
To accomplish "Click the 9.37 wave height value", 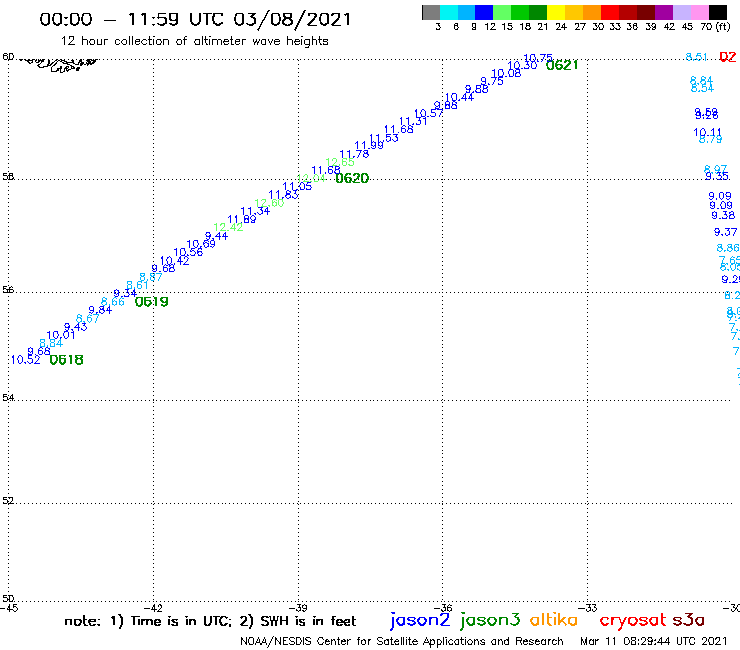I will [x=725, y=232].
